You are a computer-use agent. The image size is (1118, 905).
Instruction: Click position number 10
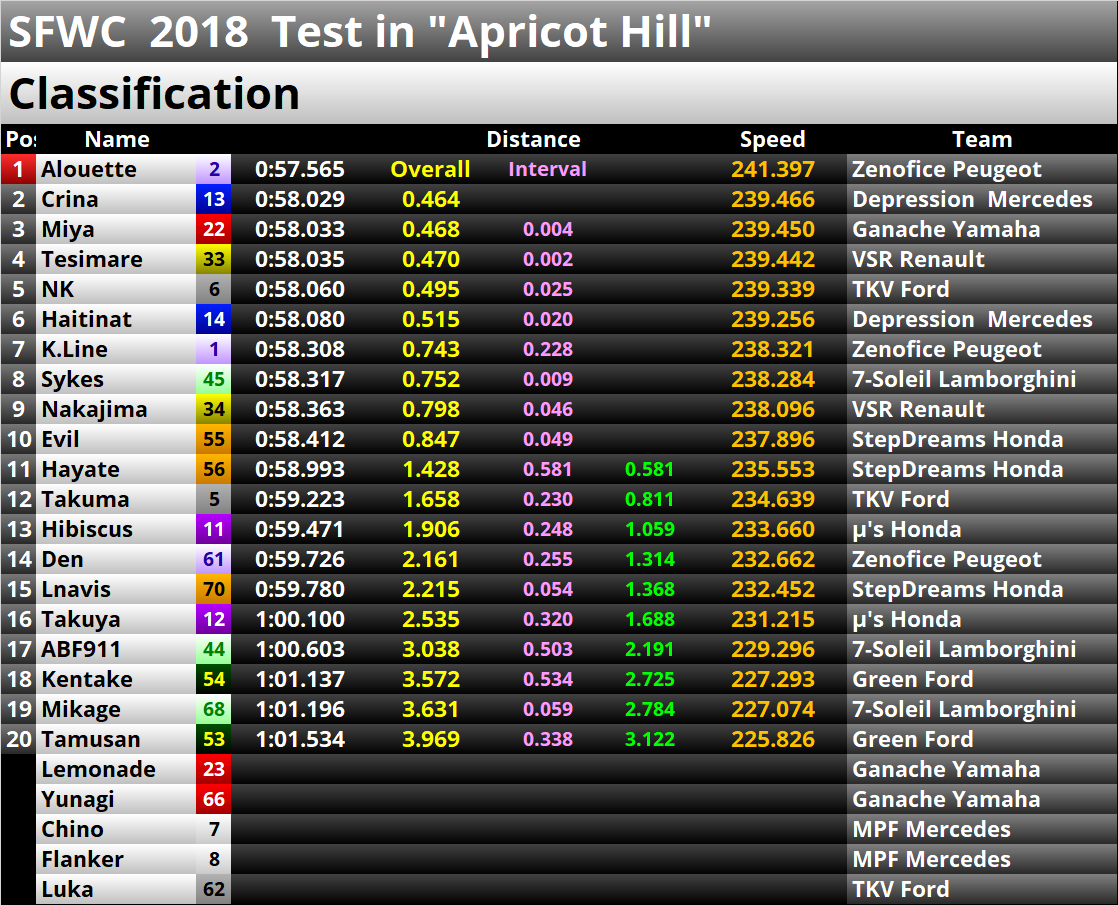coord(19,439)
